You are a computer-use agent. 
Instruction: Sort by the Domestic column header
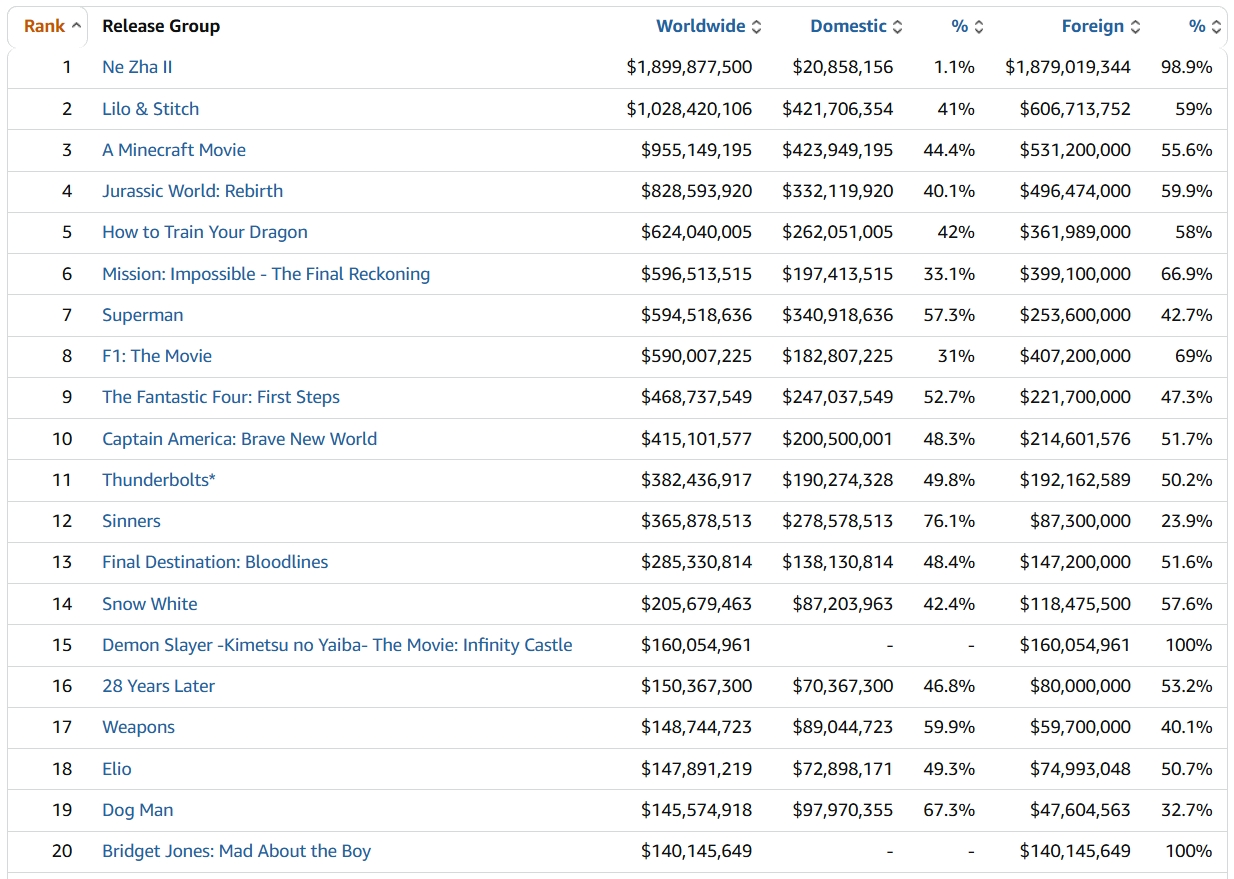pyautogui.click(x=848, y=27)
